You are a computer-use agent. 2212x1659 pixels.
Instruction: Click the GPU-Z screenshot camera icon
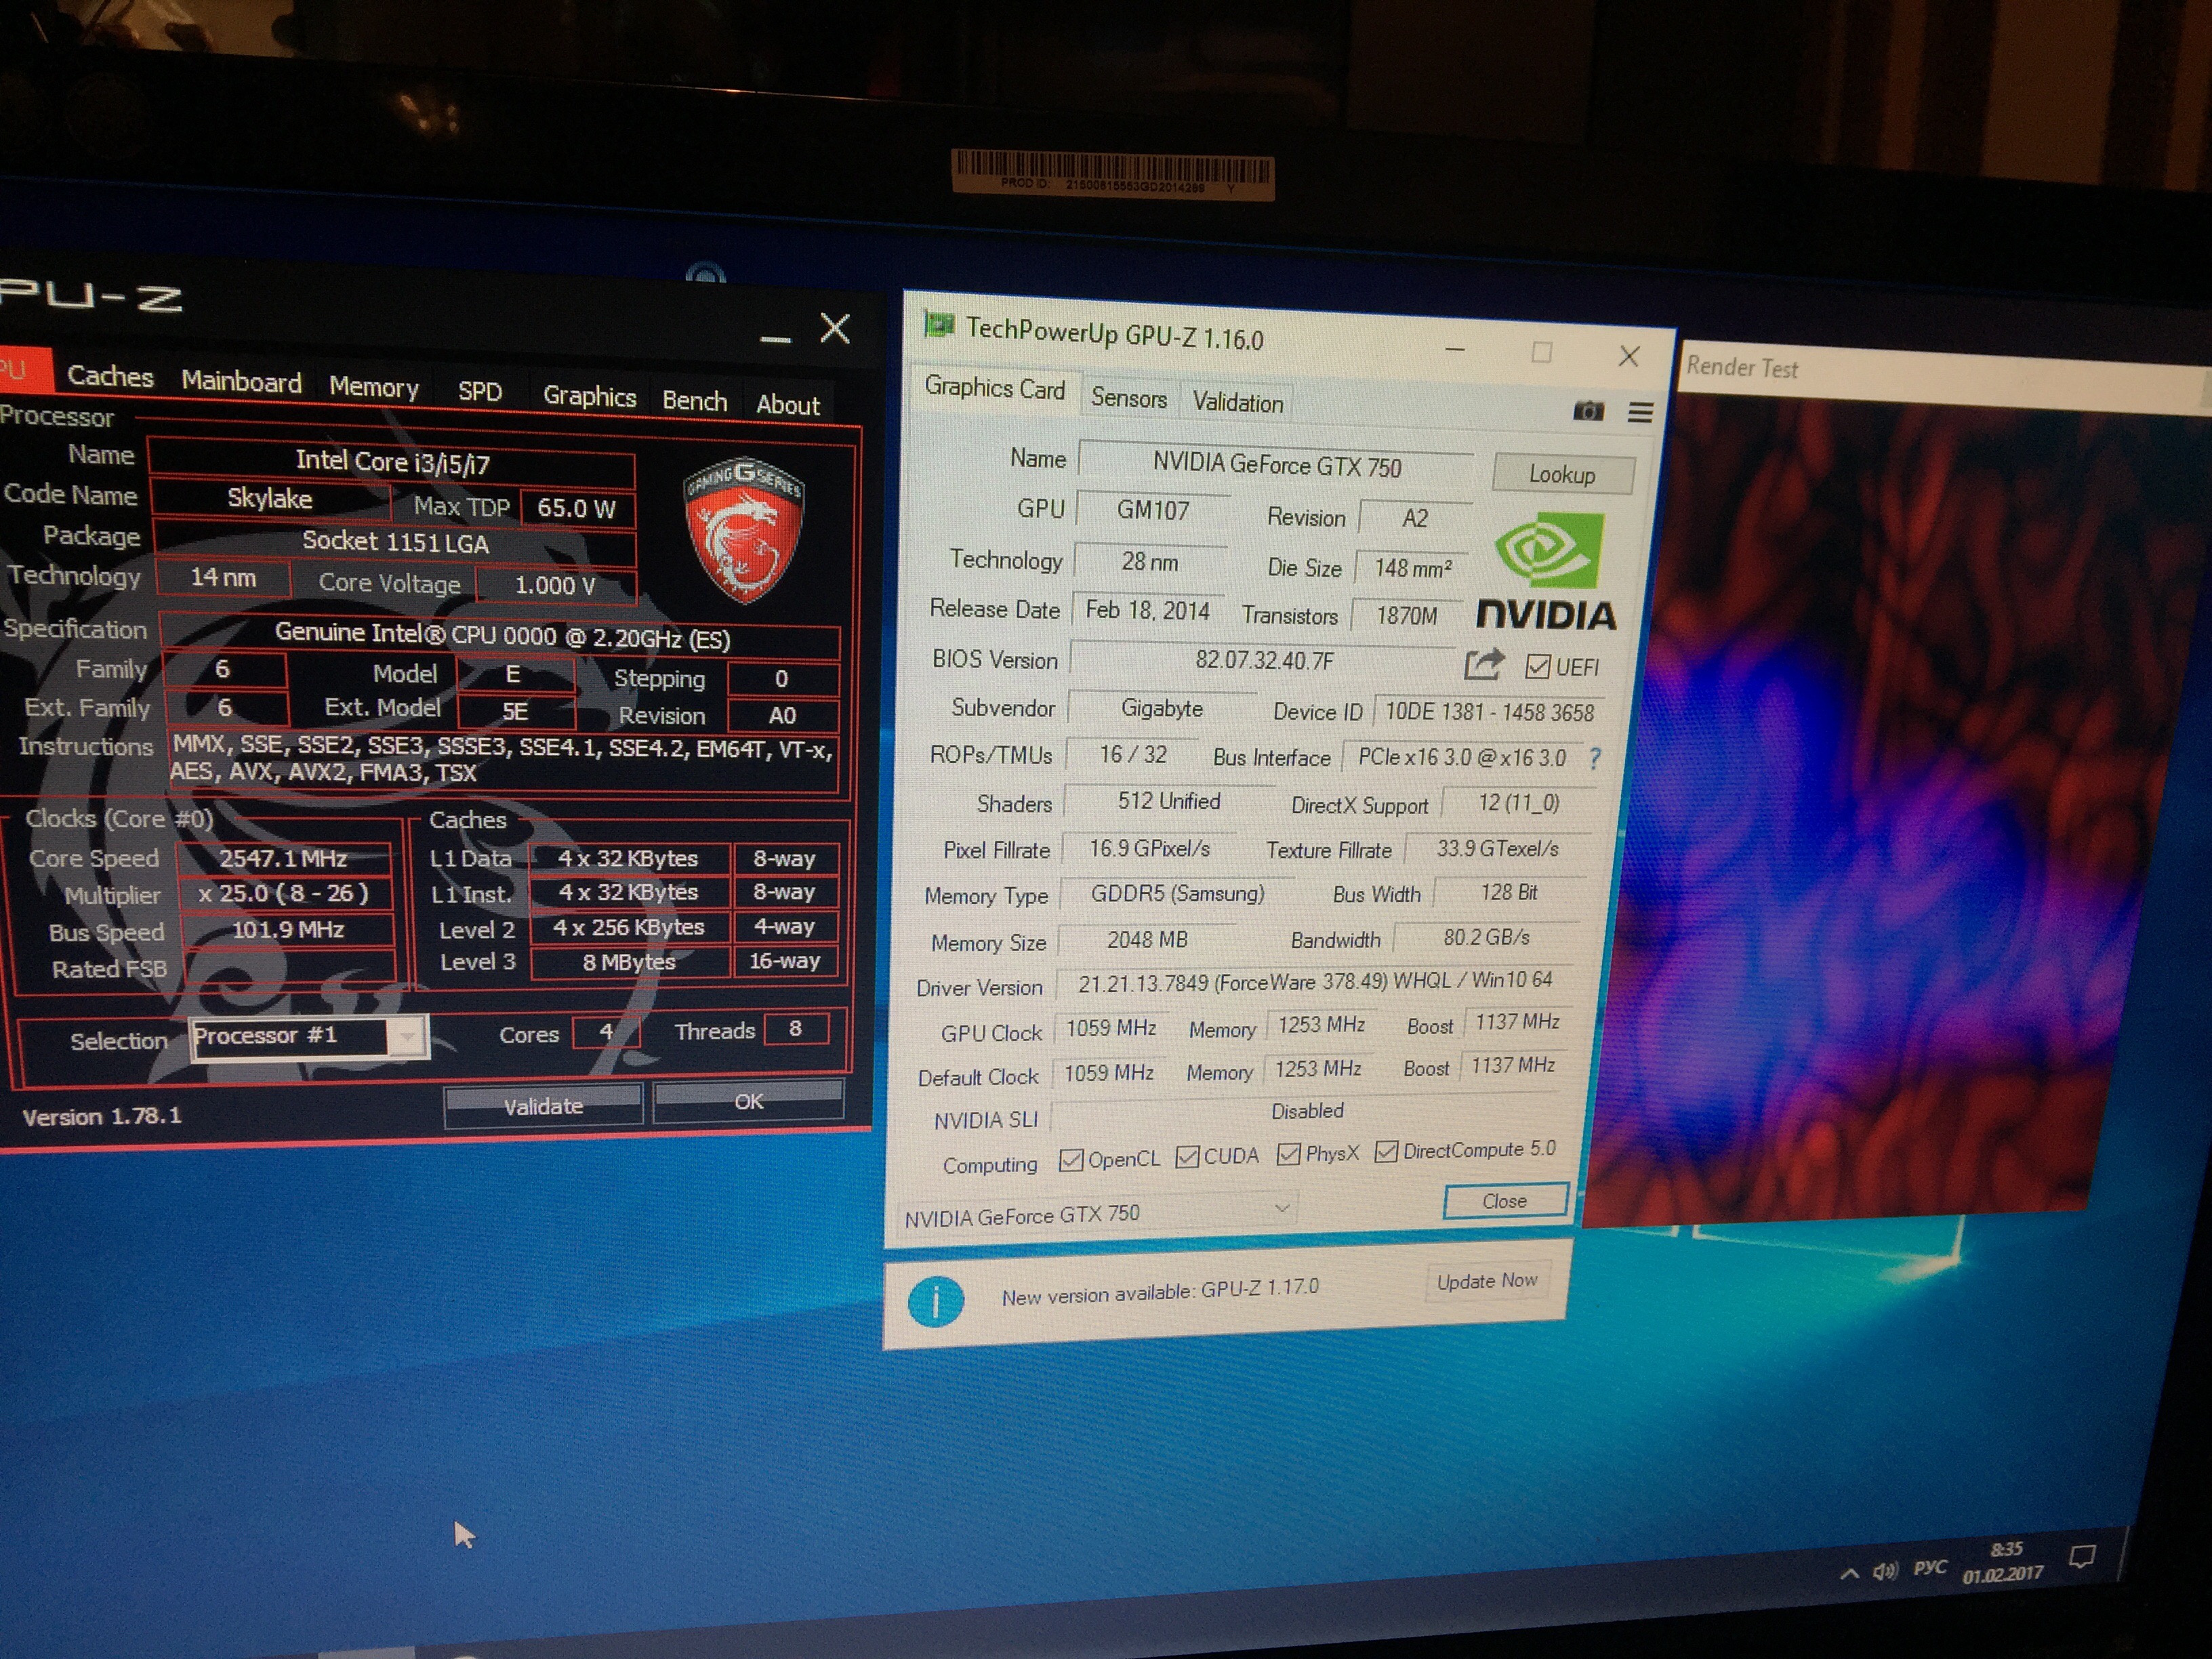coord(1588,411)
